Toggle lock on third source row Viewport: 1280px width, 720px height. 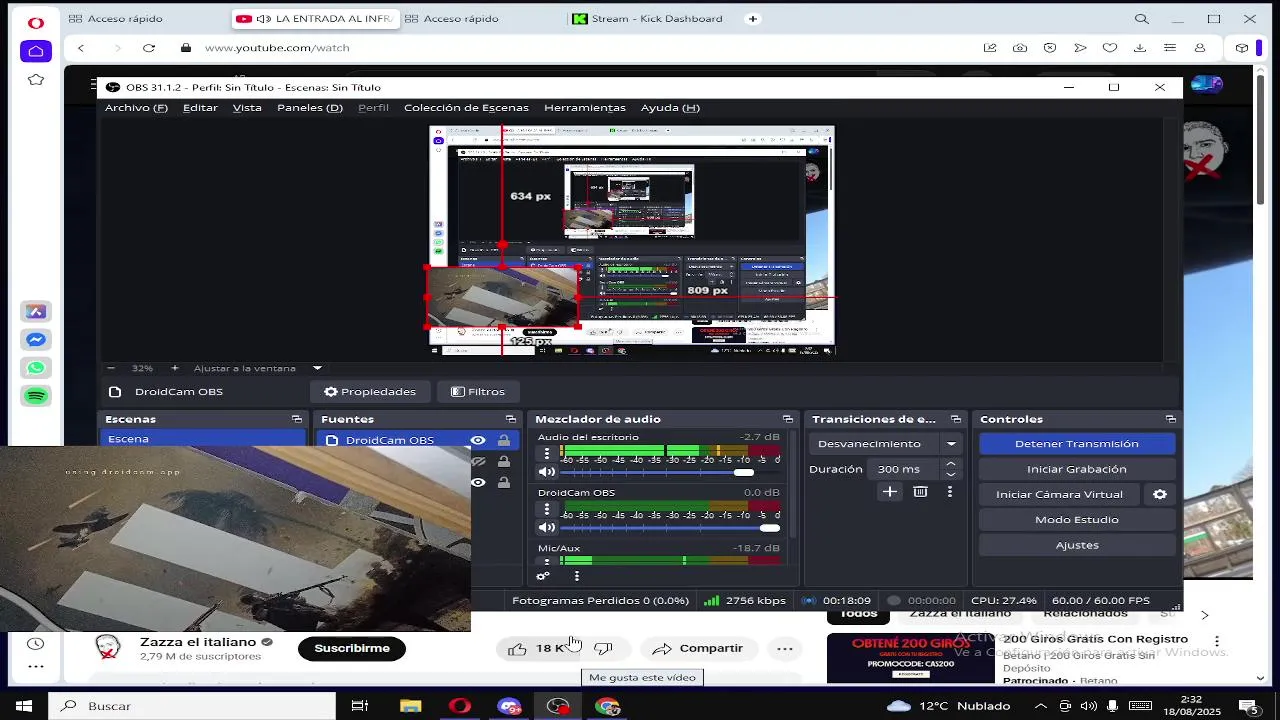point(504,483)
